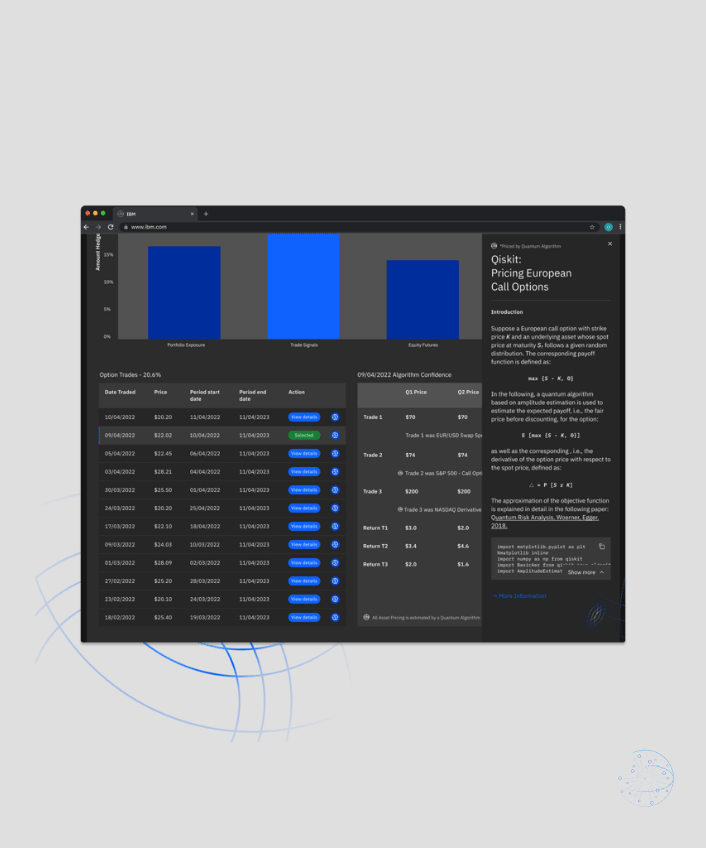Select the Trade 3 row label
Screen dimensions: 706x848
373,492
